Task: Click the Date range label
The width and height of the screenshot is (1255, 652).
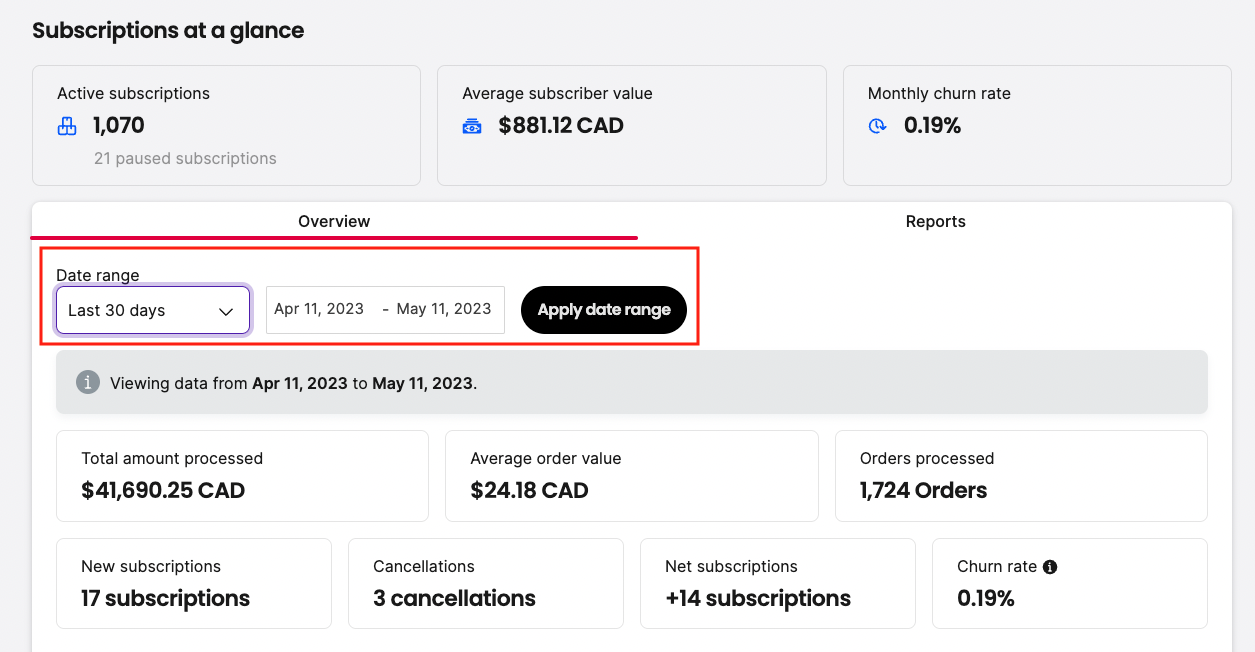Action: (98, 275)
